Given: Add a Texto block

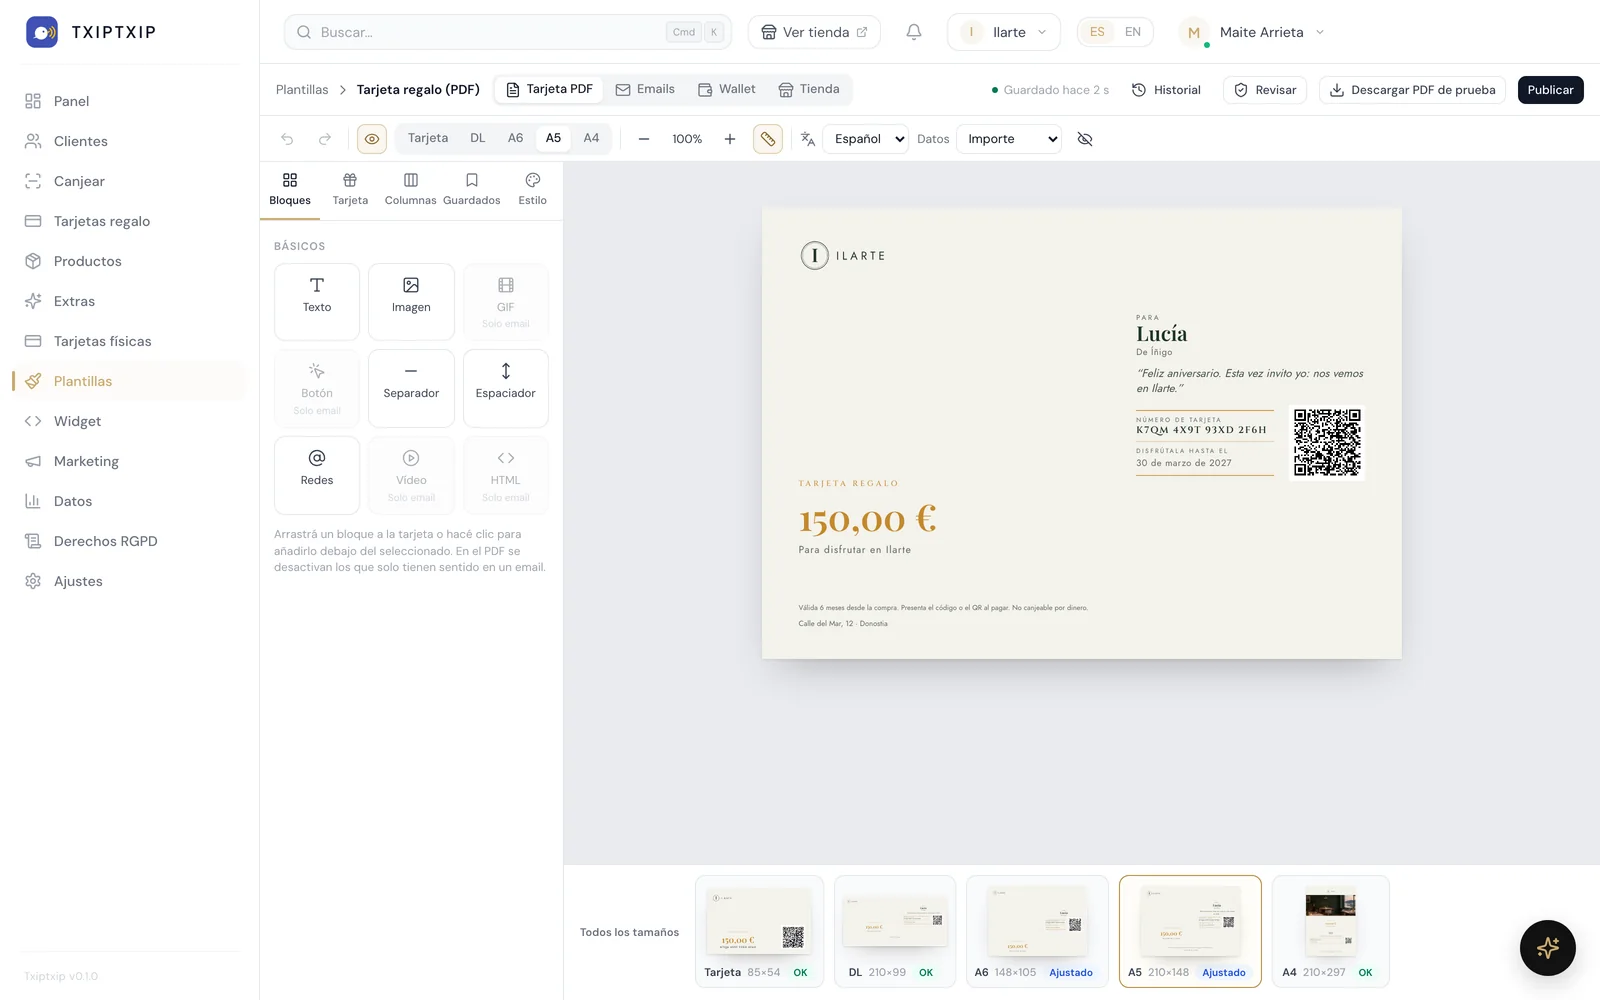Looking at the screenshot, I should tap(317, 302).
